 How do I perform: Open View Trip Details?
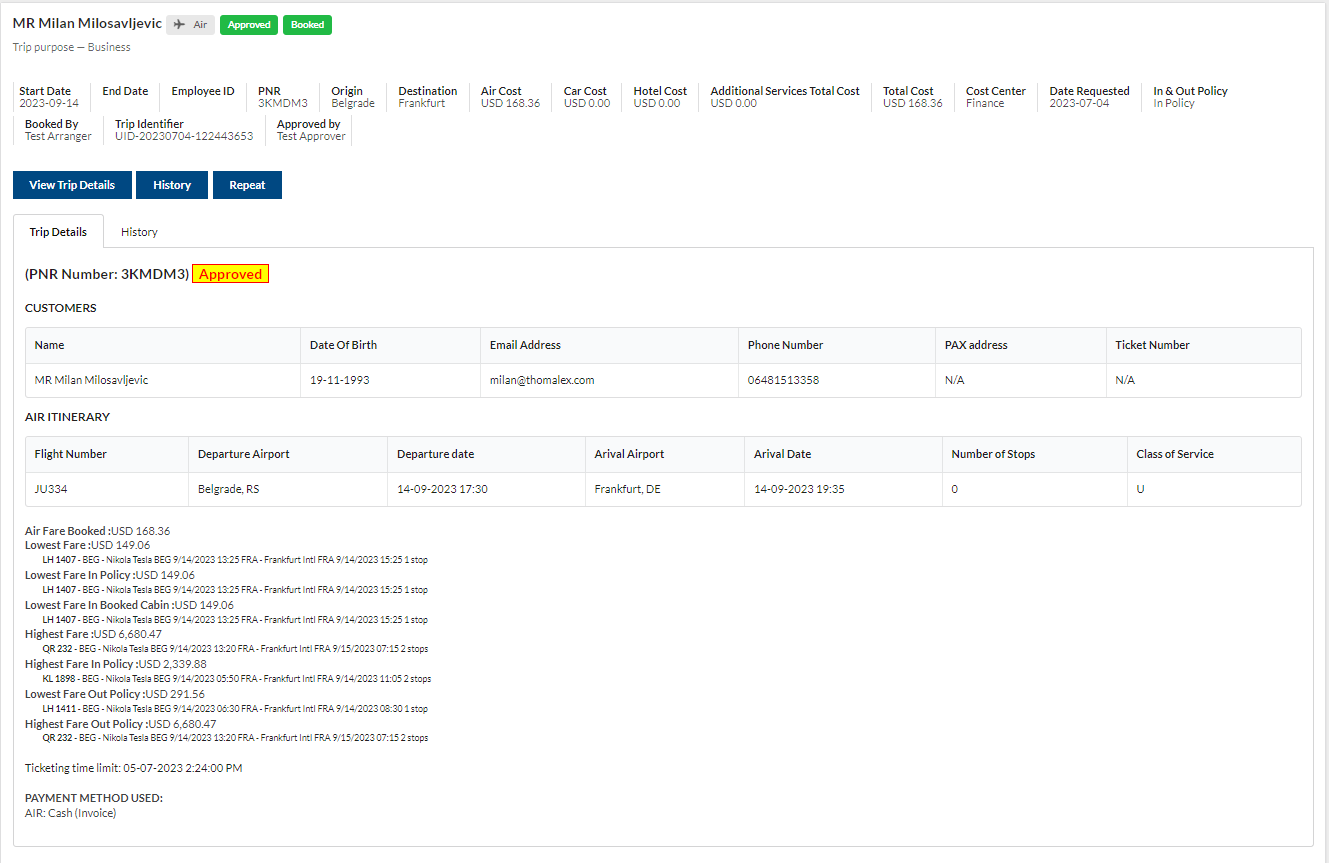(72, 185)
